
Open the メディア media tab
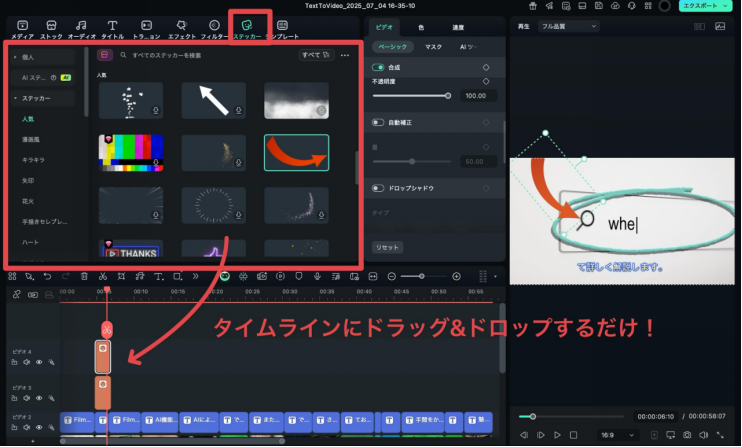pyautogui.click(x=22, y=29)
